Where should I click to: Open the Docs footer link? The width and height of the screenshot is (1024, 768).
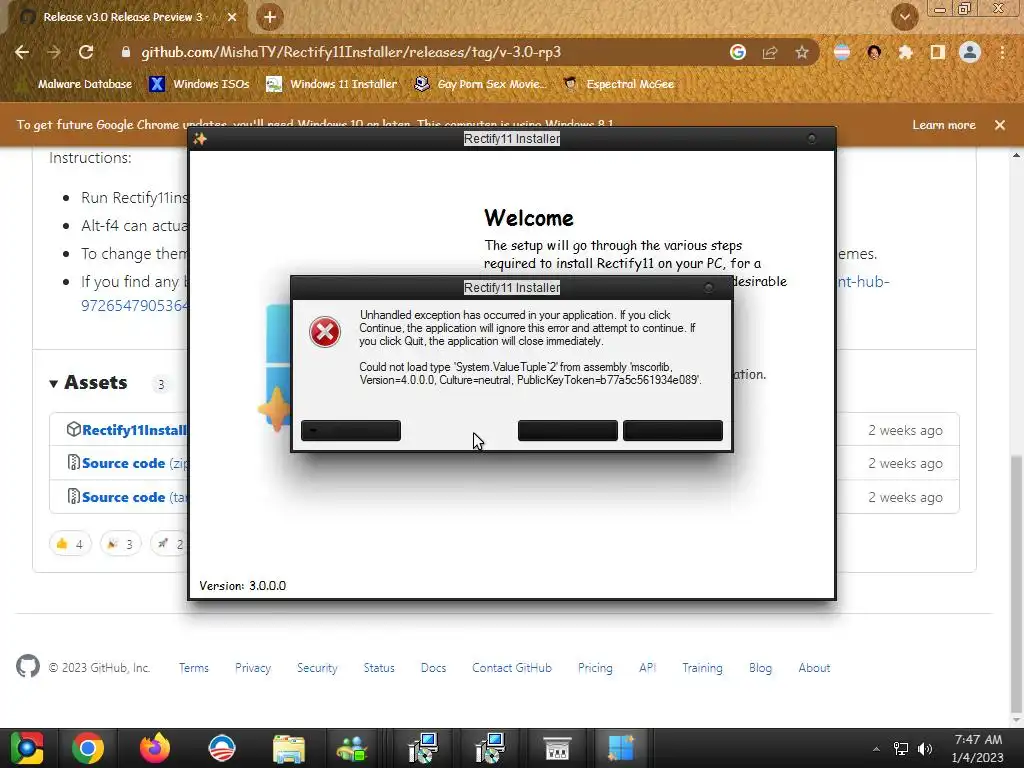(x=434, y=668)
